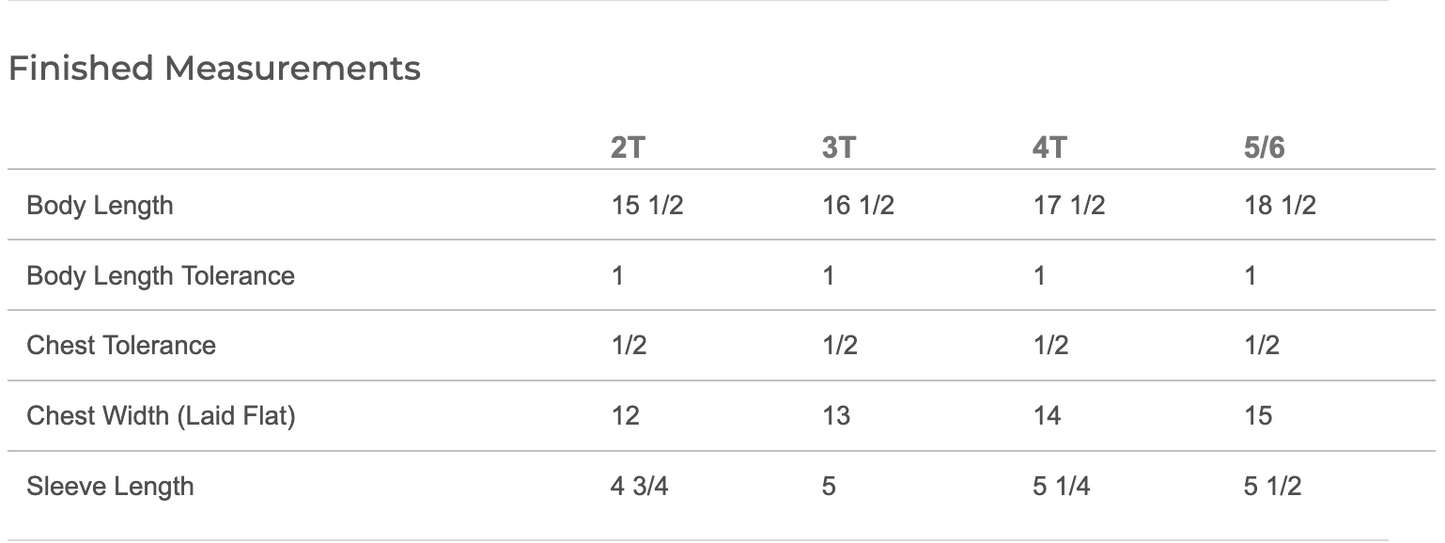Click the 18 1/2 body length value
1445x543 pixels.
click(x=1280, y=205)
